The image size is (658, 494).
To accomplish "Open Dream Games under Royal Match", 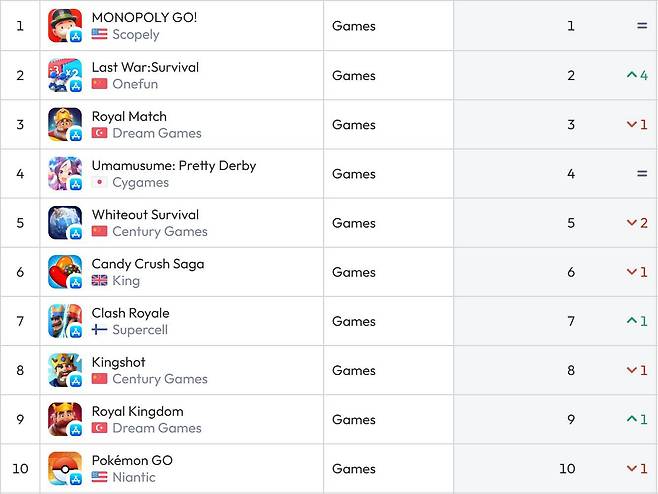I will point(157,133).
